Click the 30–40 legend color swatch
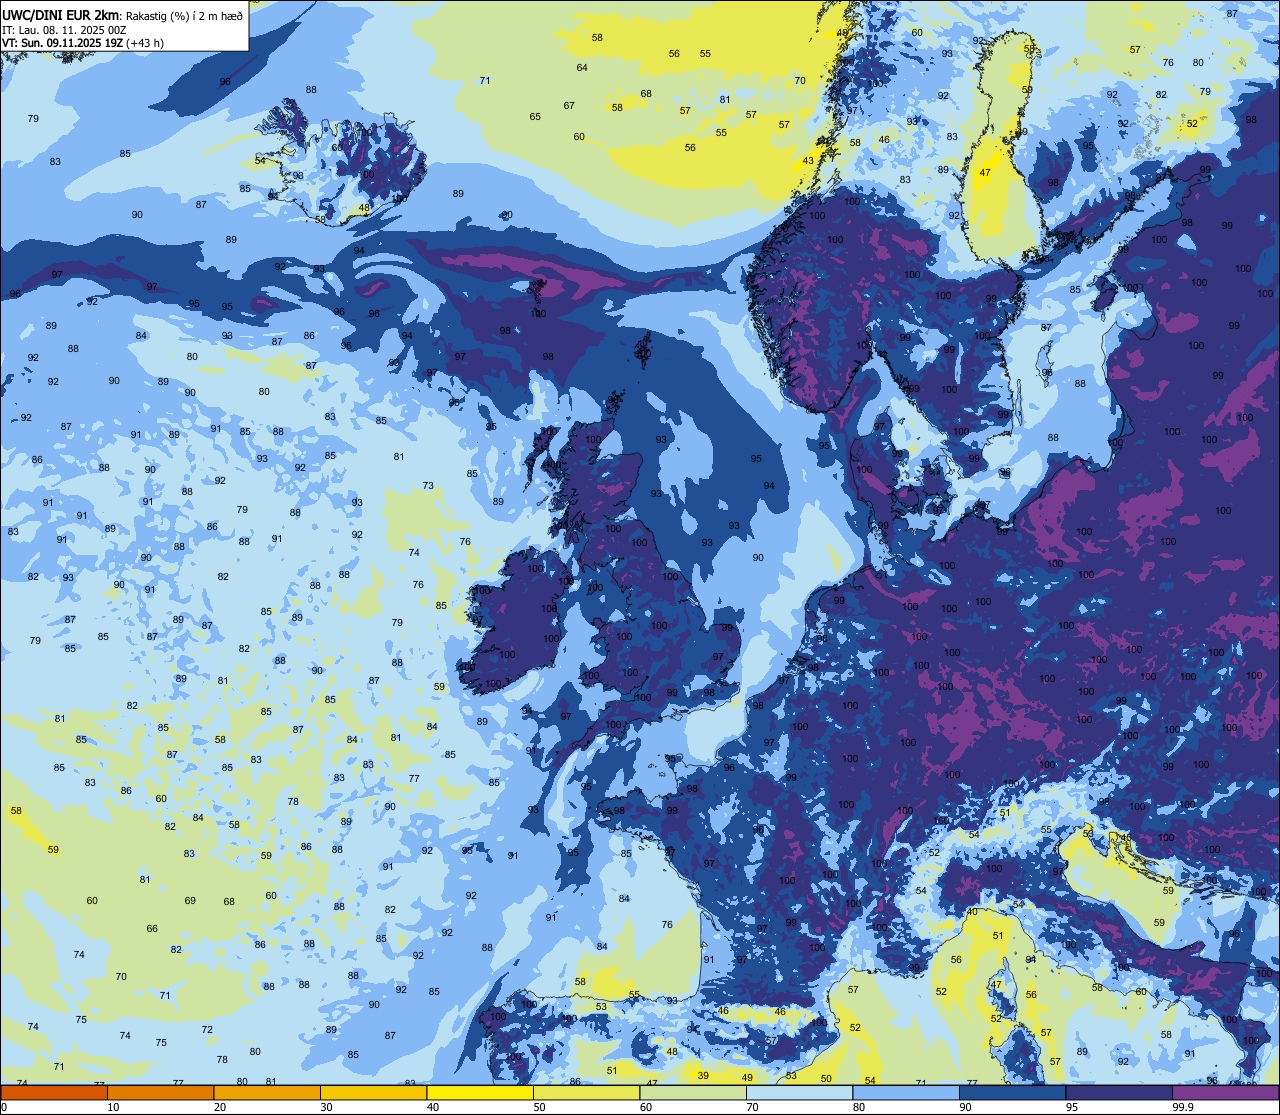 pos(373,1093)
